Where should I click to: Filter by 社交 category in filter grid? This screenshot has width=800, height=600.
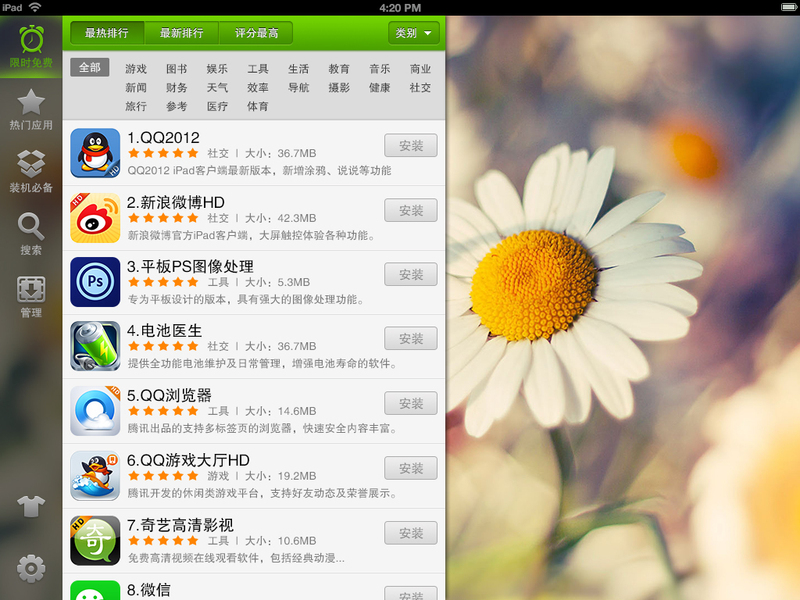420,88
